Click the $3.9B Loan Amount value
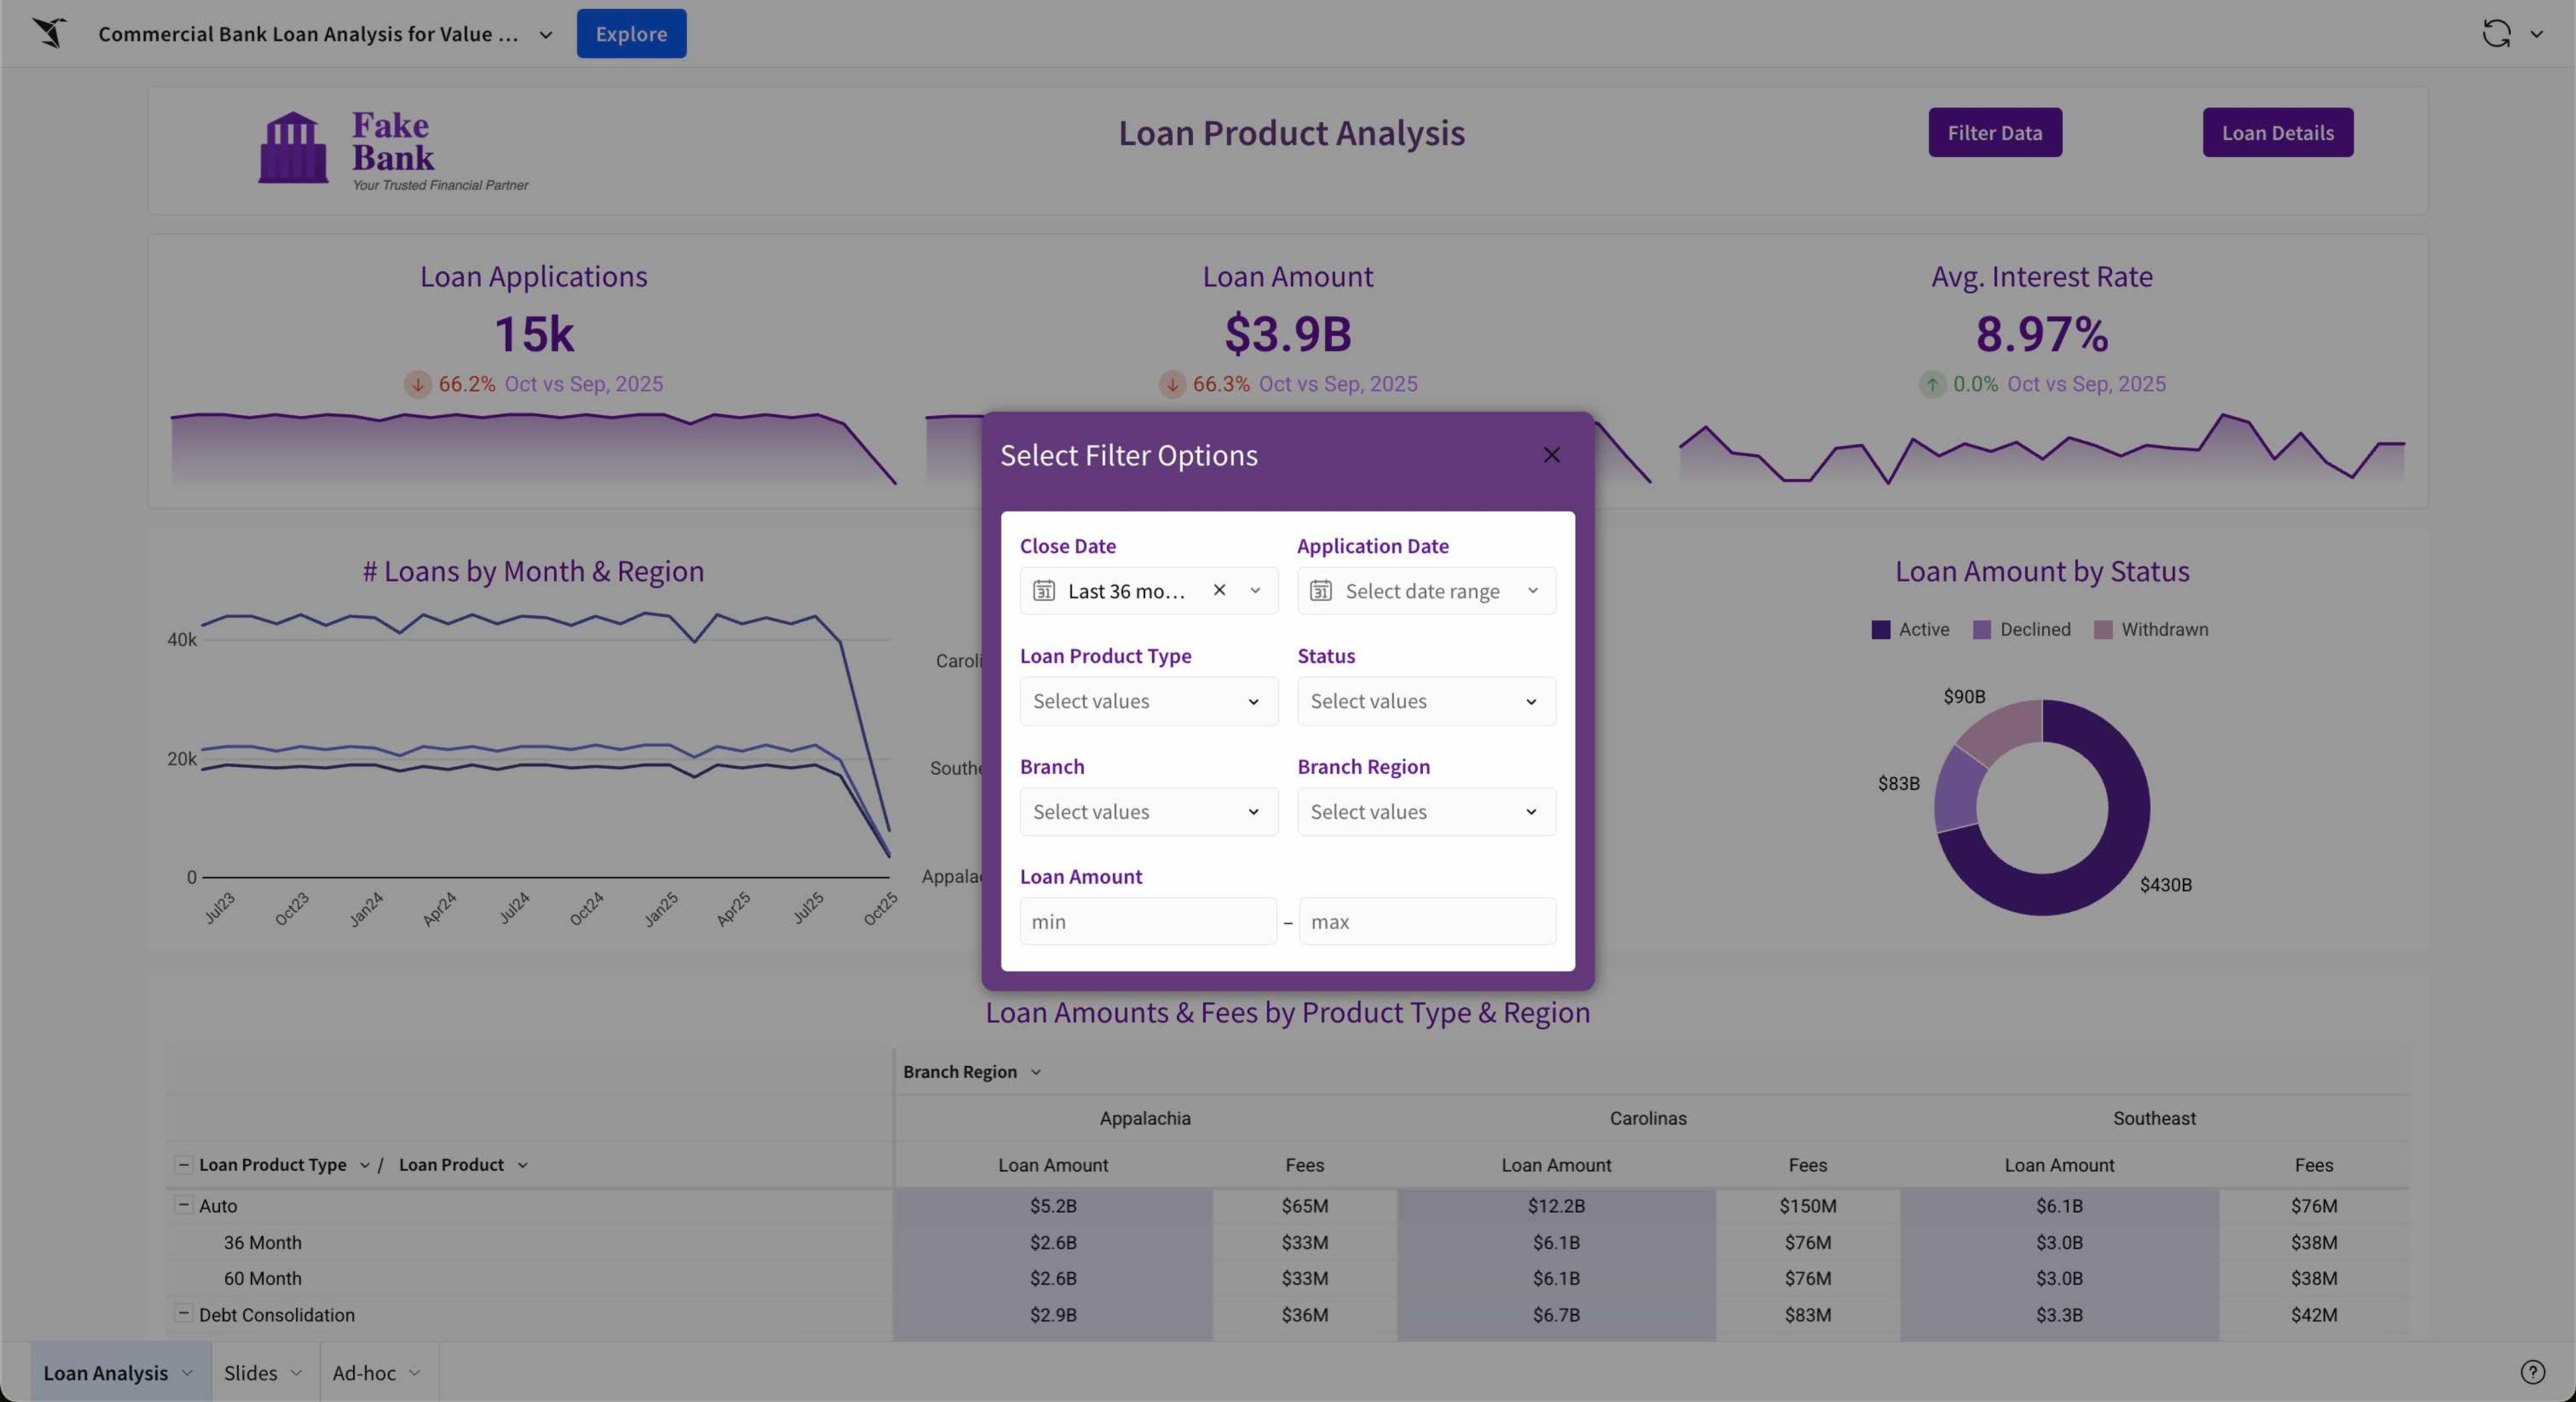Screen dimensions: 2576x1402 pos(1288,334)
